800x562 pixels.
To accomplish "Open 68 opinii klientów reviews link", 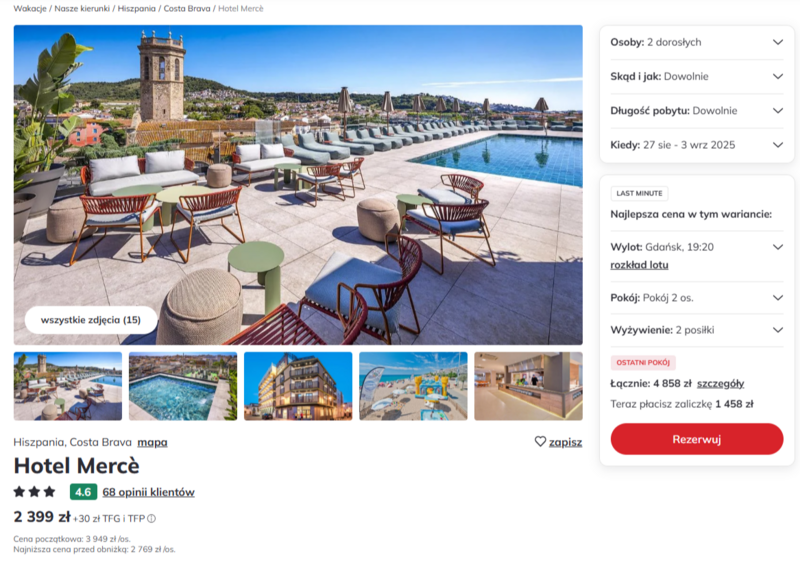I will click(148, 492).
